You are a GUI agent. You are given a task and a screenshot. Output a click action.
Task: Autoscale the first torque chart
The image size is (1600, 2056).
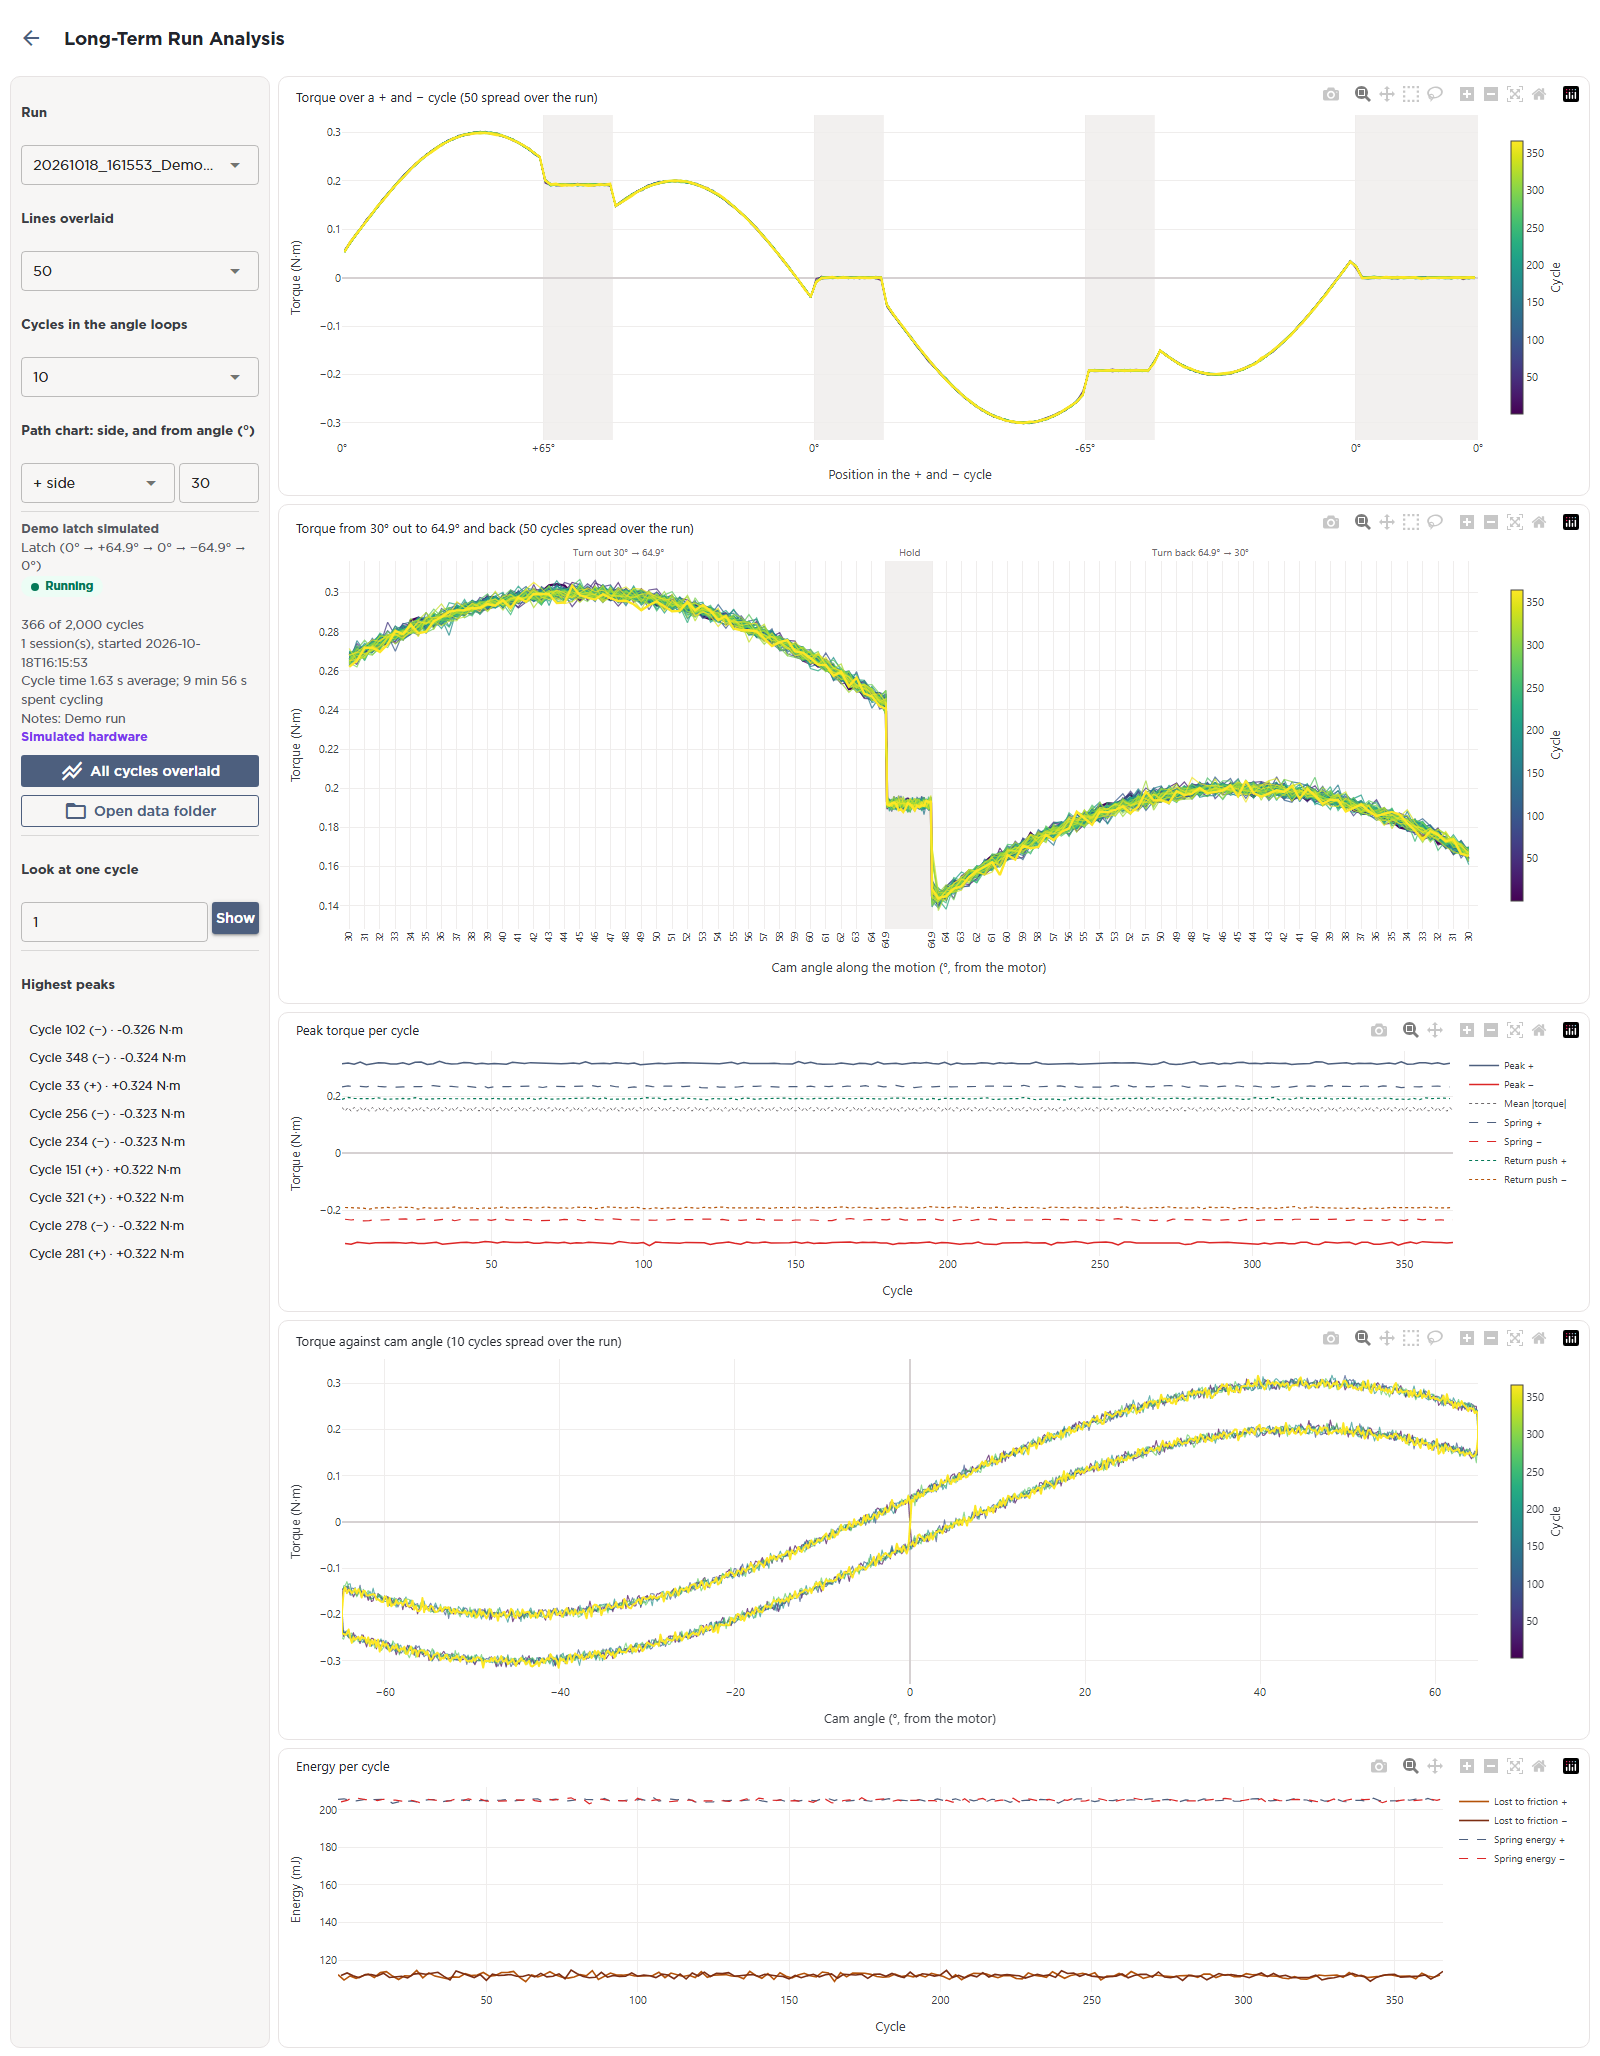point(1515,94)
